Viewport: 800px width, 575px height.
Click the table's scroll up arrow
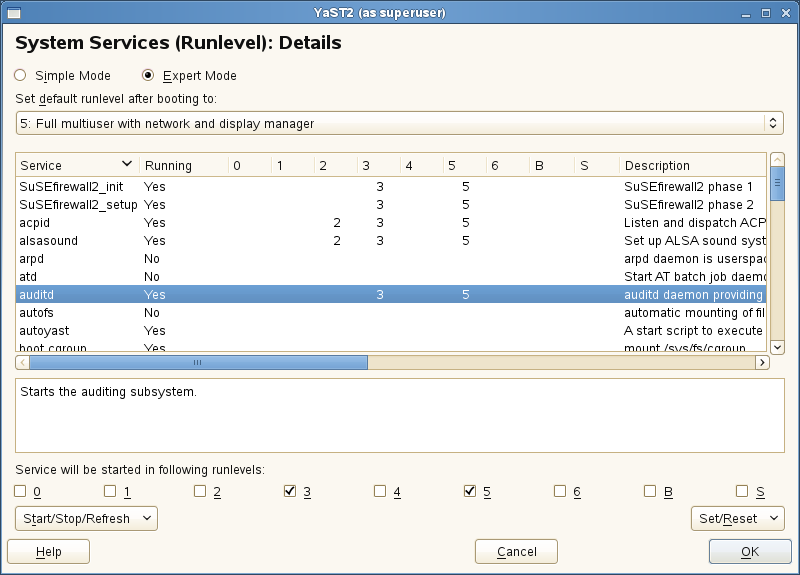(x=777, y=160)
